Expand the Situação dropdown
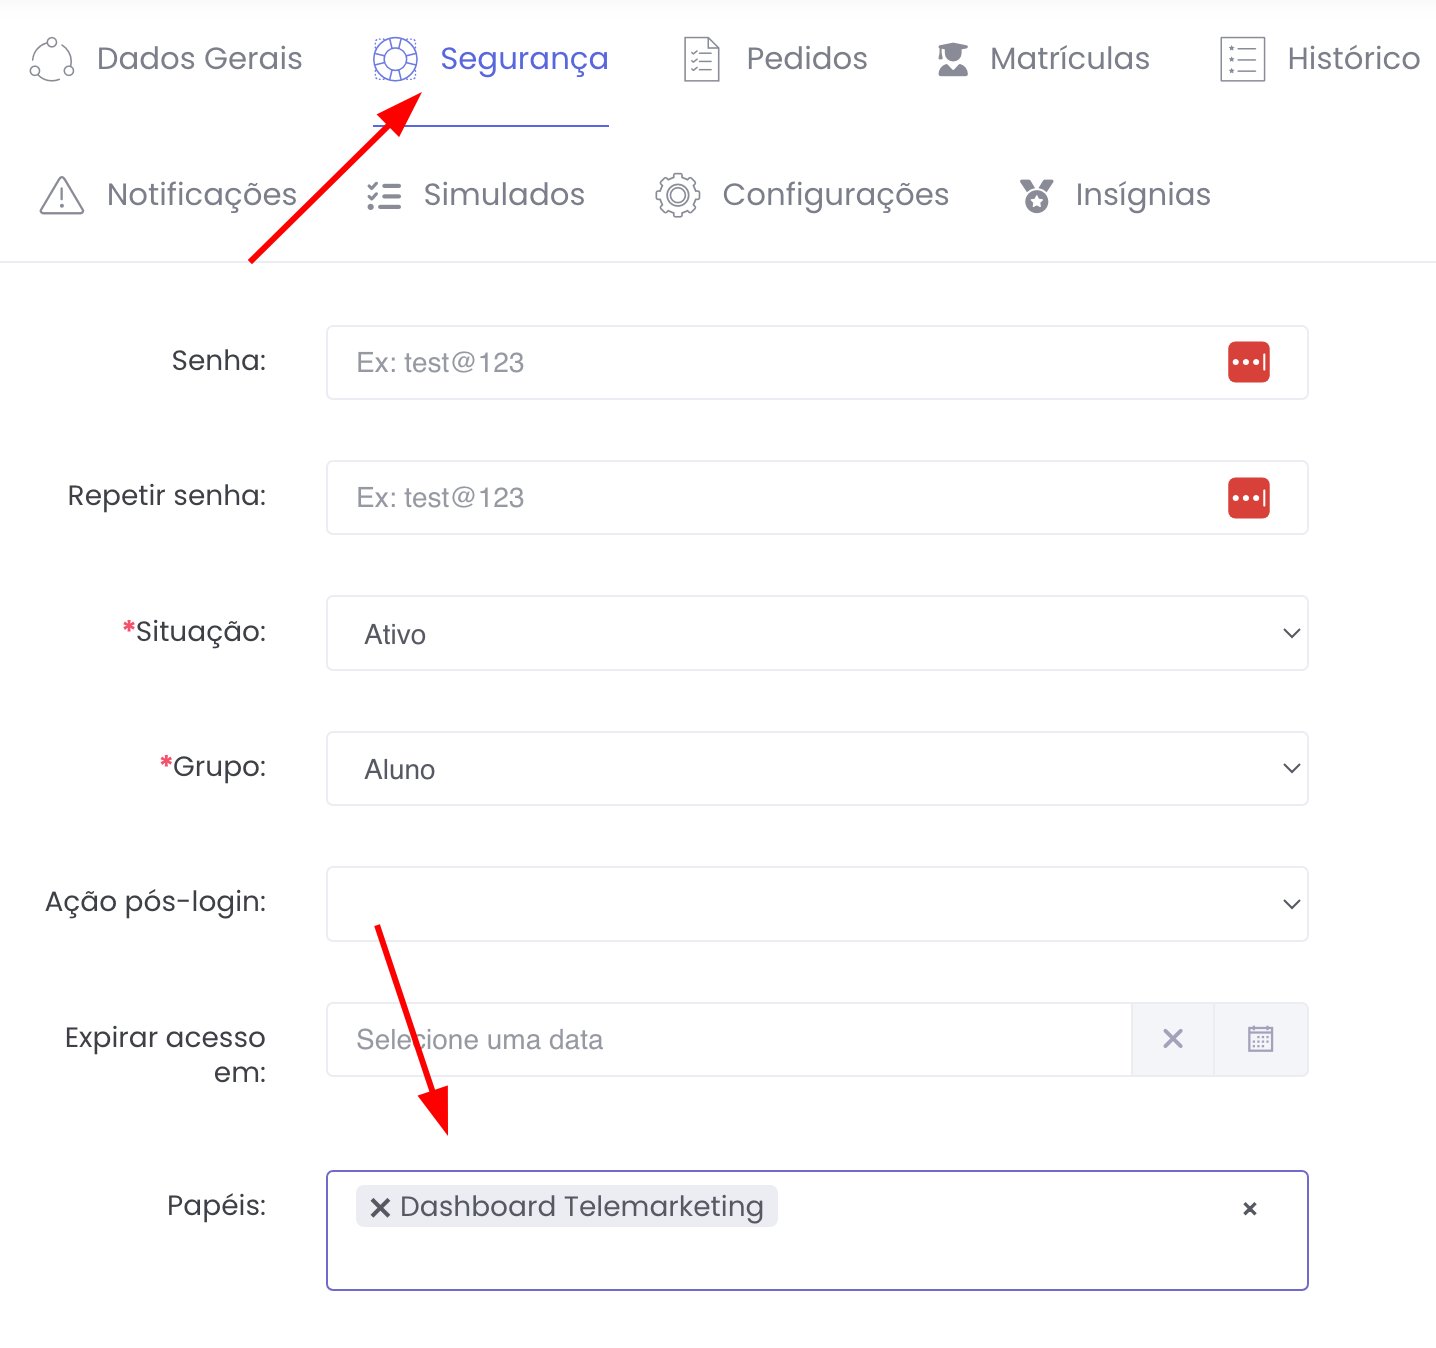Viewport: 1436px width, 1348px height. 816,633
